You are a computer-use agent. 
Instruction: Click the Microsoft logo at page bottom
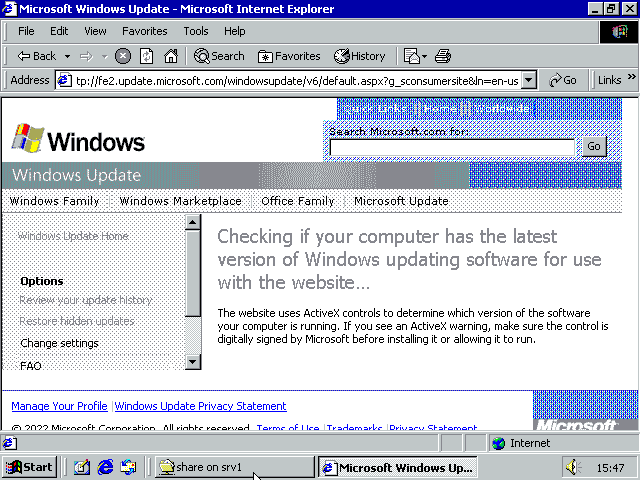tap(576, 425)
